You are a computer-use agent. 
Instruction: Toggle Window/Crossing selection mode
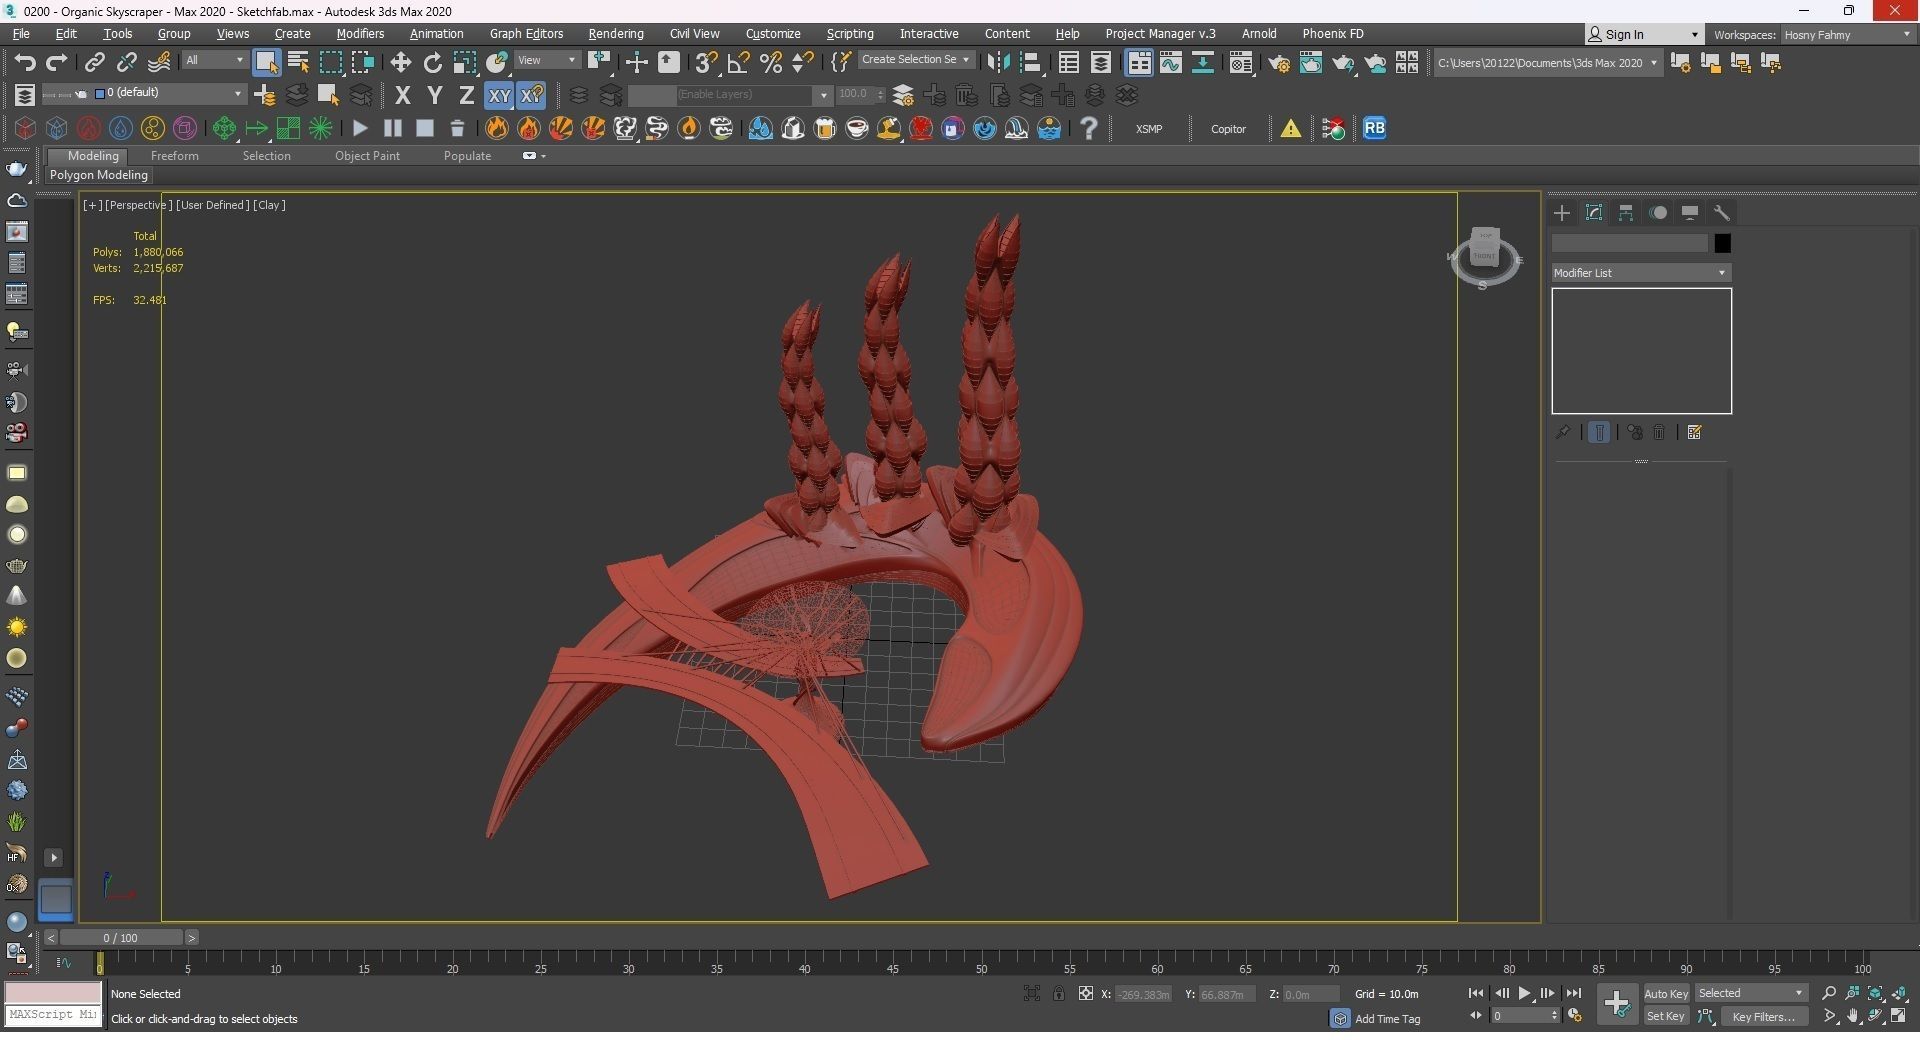pyautogui.click(x=362, y=63)
